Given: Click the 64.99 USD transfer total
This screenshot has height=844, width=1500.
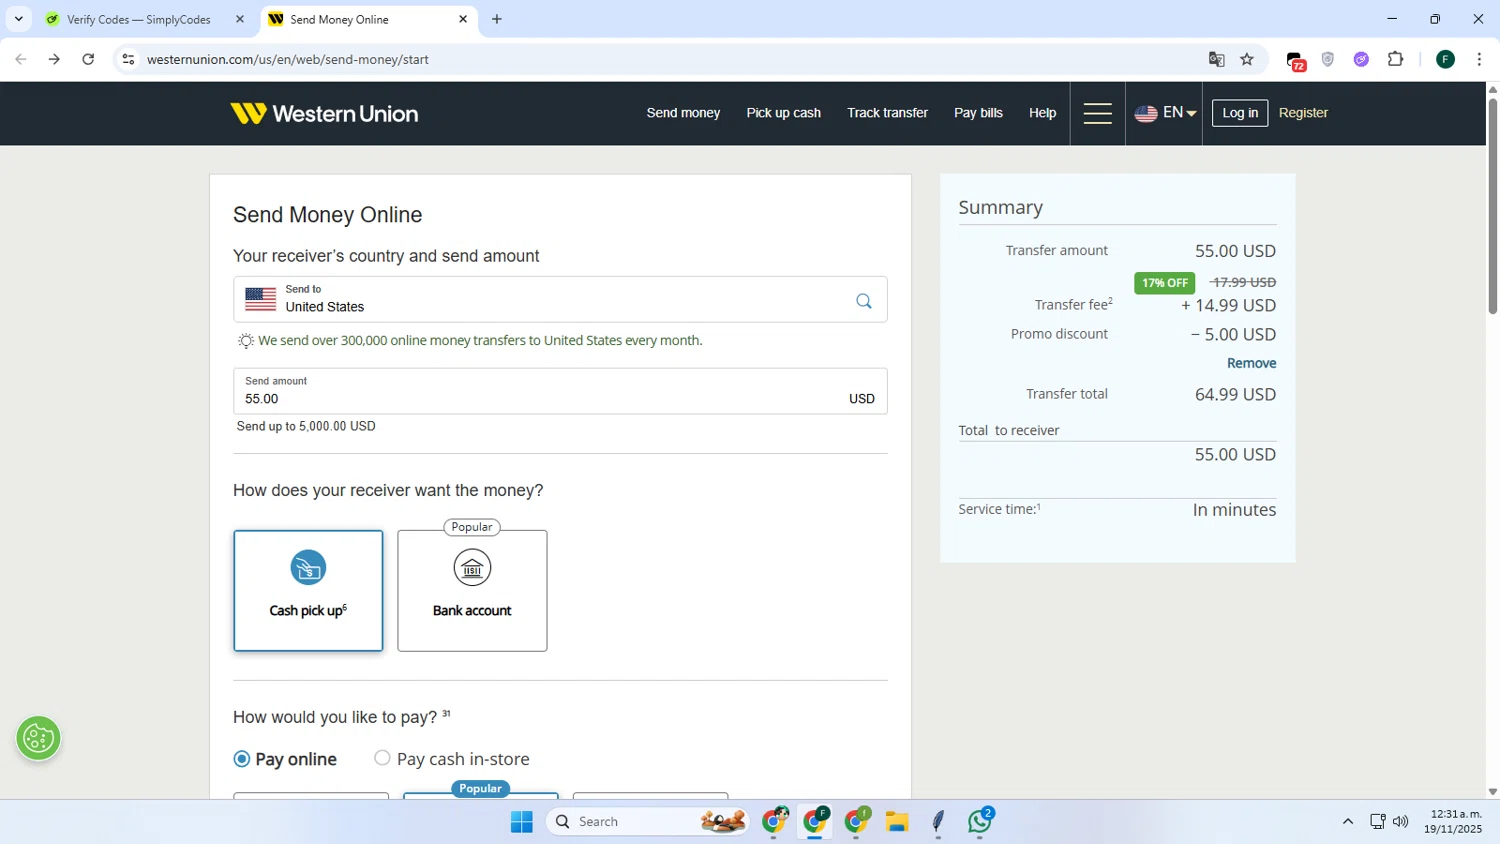Looking at the screenshot, I should pos(1235,394).
